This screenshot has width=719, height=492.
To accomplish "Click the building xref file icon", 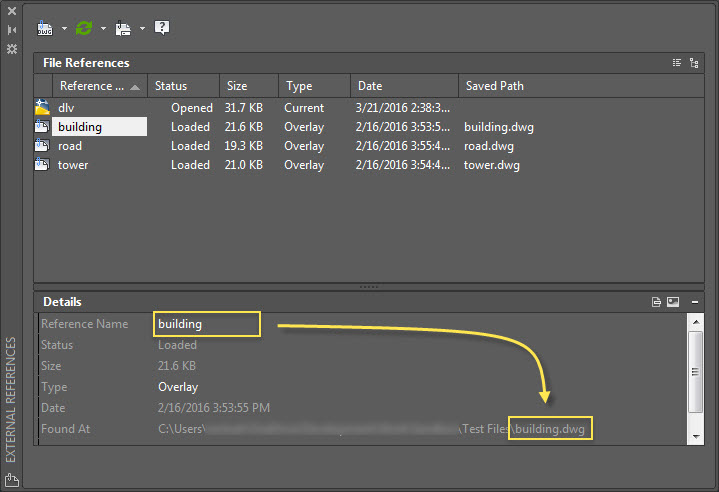I will pos(42,127).
